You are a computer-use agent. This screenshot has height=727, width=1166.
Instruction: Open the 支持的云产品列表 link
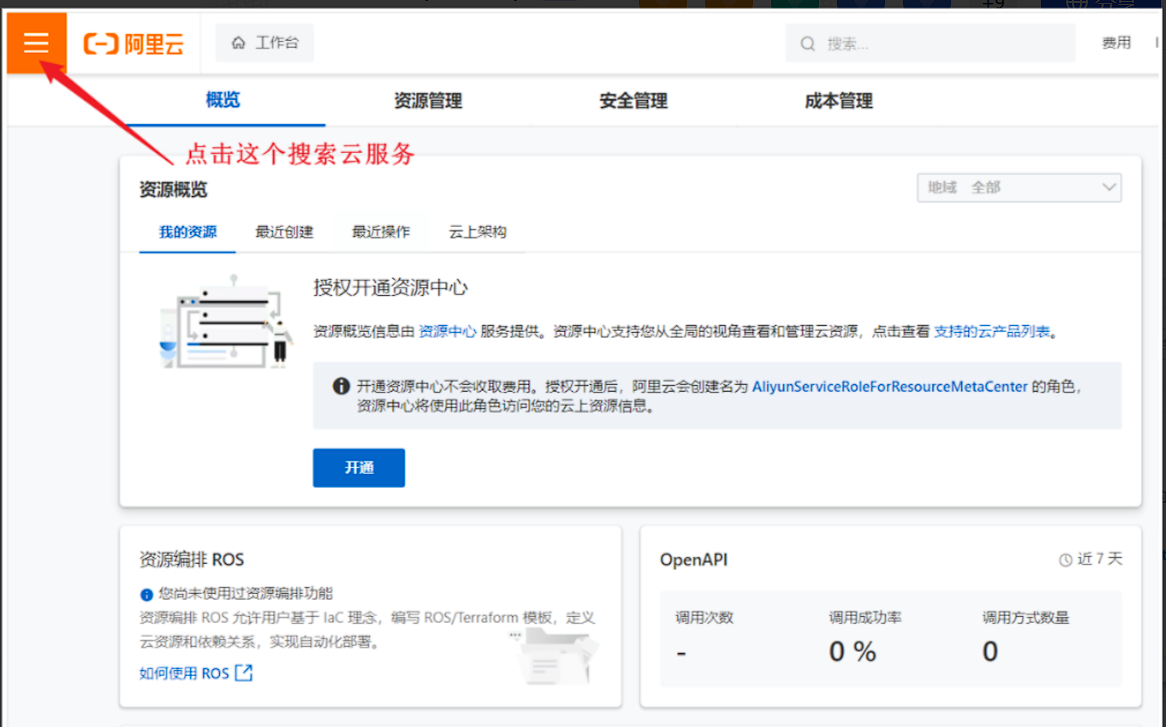tap(991, 332)
